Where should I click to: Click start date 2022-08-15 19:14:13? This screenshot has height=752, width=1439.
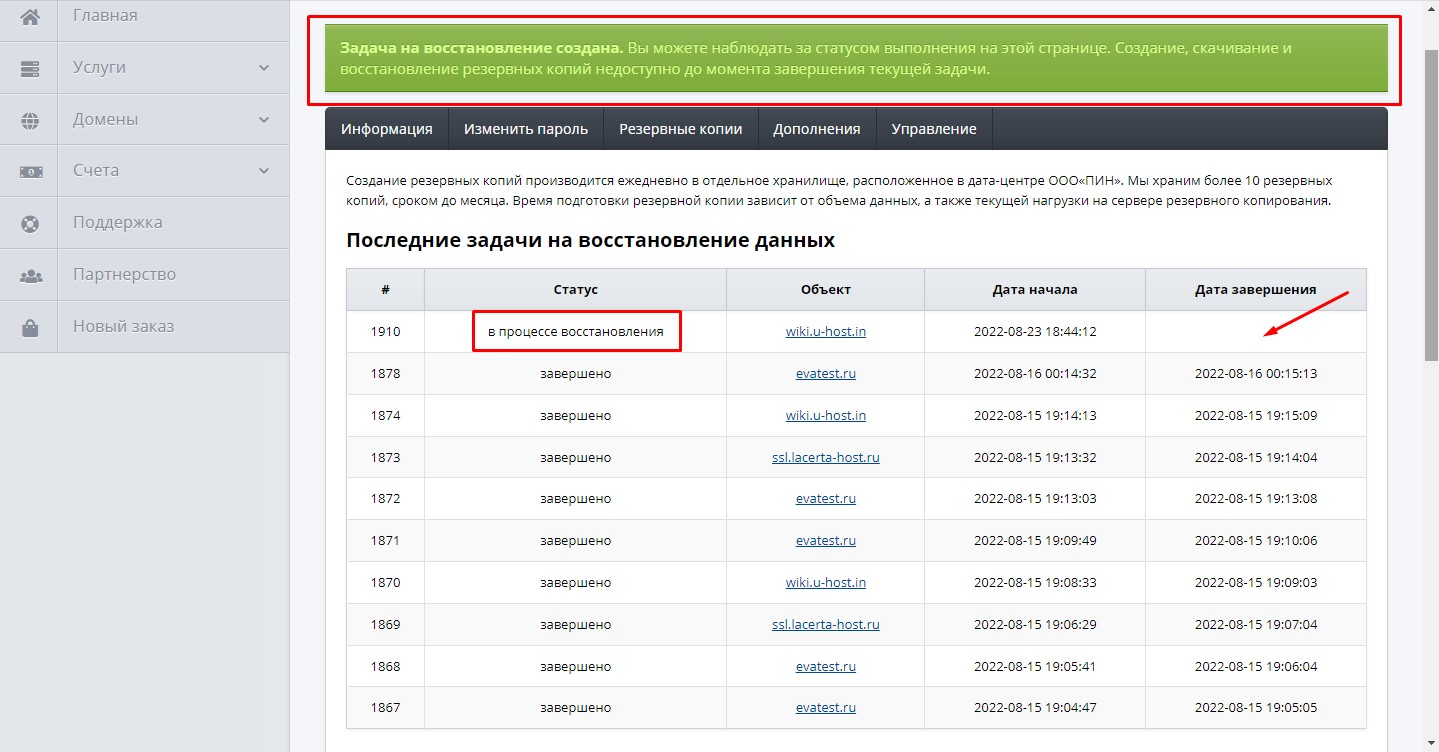pyautogui.click(x=1035, y=416)
